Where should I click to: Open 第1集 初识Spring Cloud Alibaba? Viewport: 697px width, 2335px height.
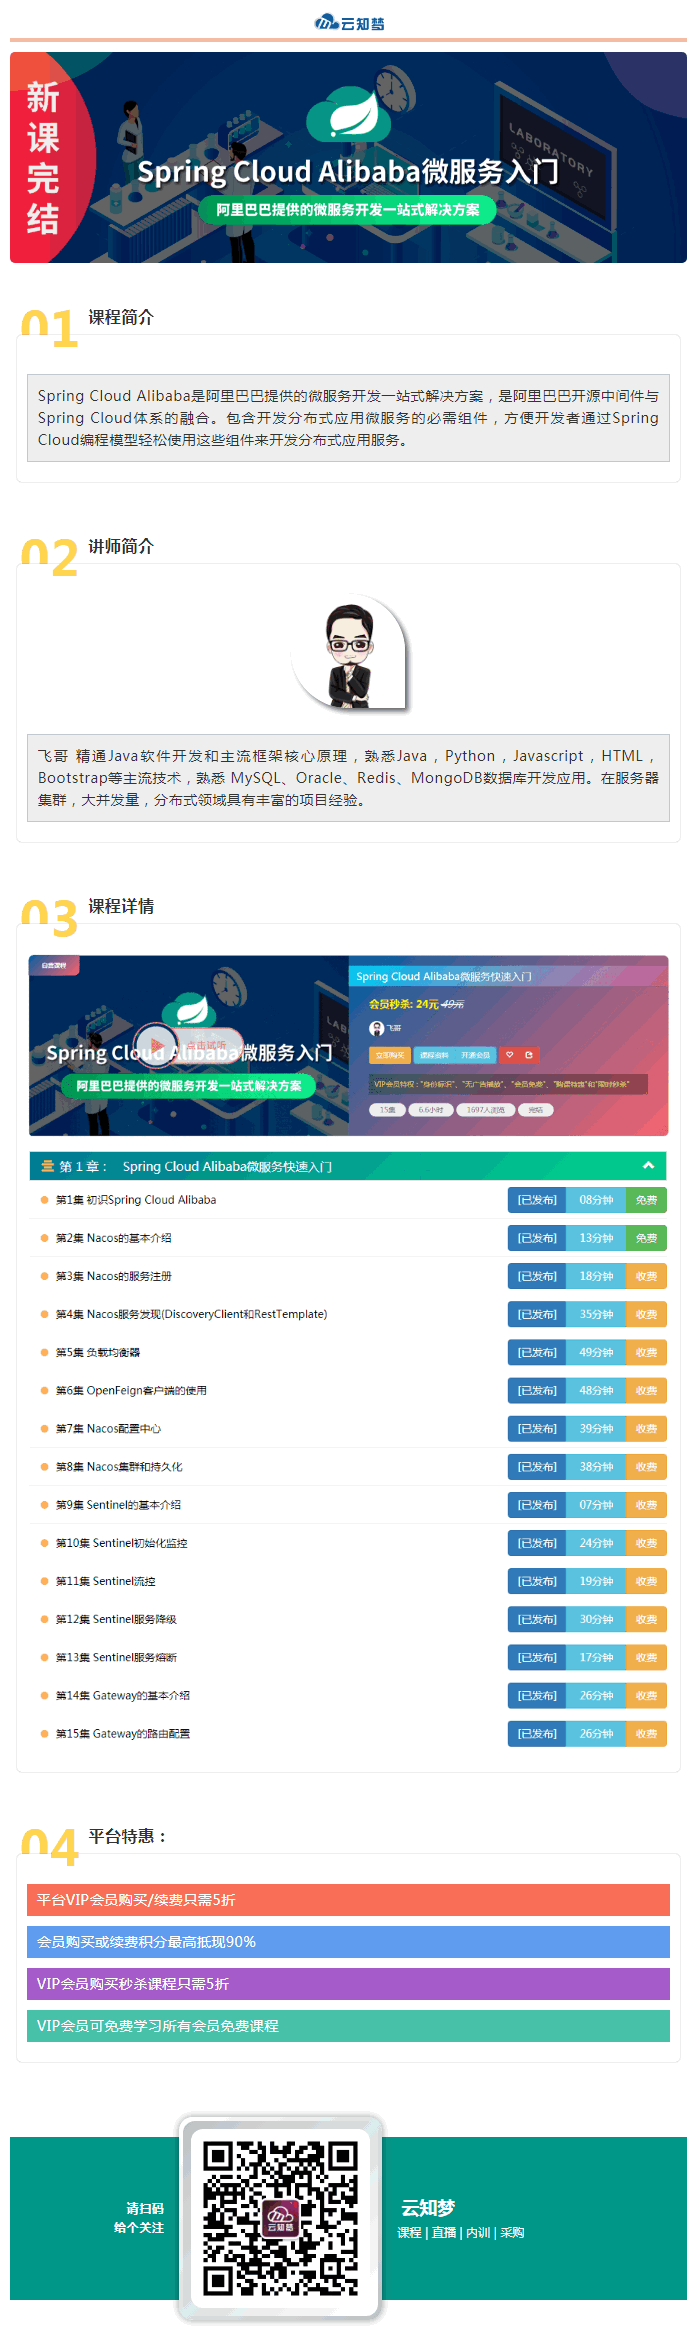coord(136,1200)
